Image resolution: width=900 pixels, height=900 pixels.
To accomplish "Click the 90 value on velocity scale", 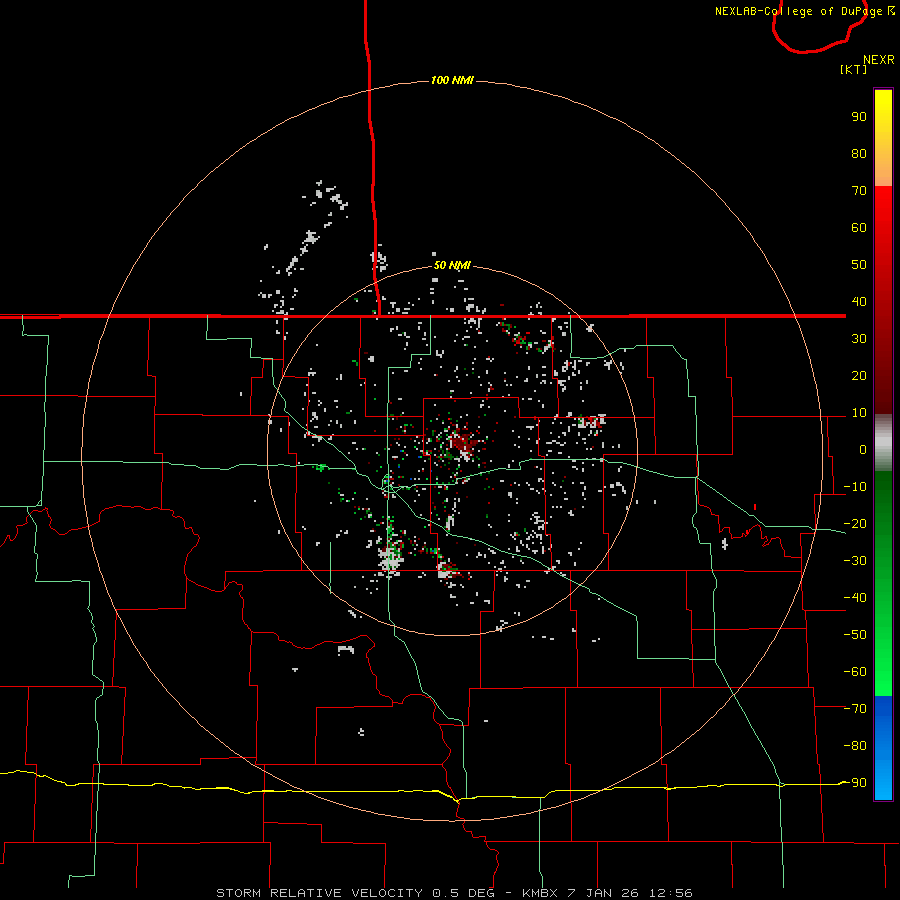I will [859, 117].
